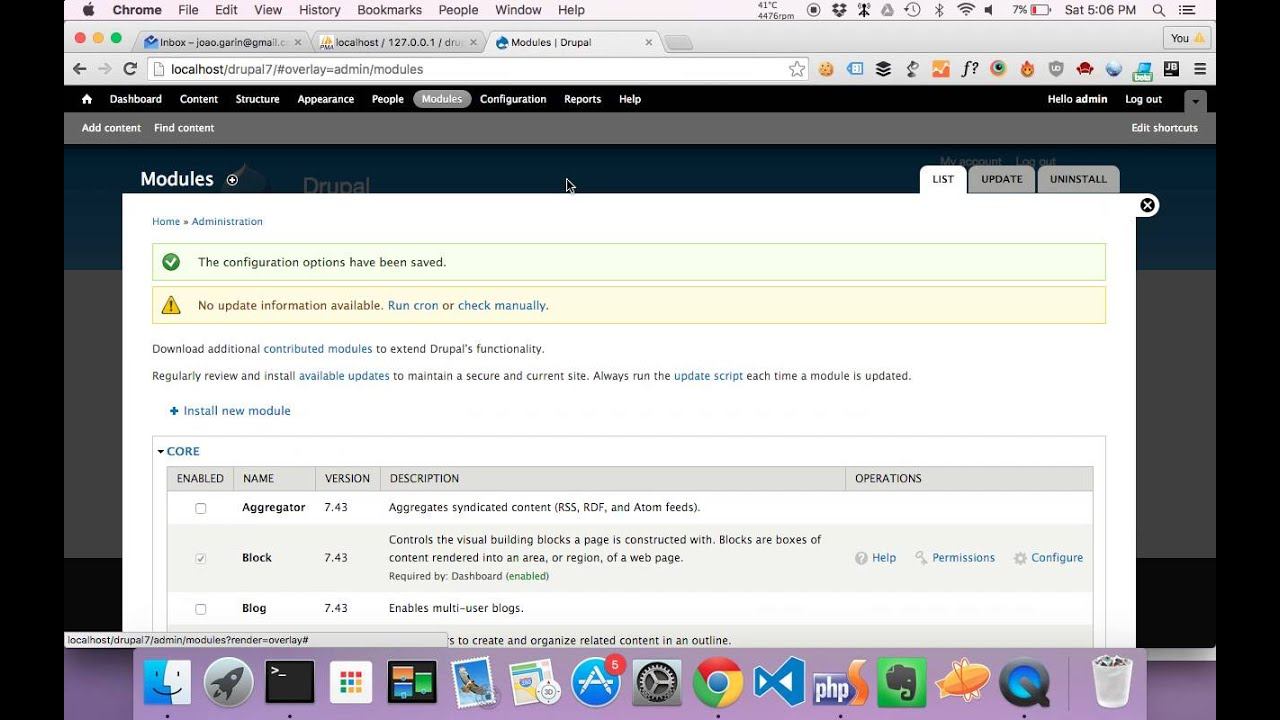Screen dimensions: 1280x720
Task: Open Visual Studio Code from the dock
Action: 780,682
